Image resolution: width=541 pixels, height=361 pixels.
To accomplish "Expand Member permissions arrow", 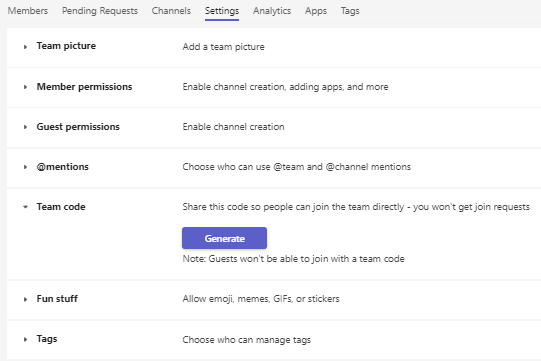I will pos(25,87).
